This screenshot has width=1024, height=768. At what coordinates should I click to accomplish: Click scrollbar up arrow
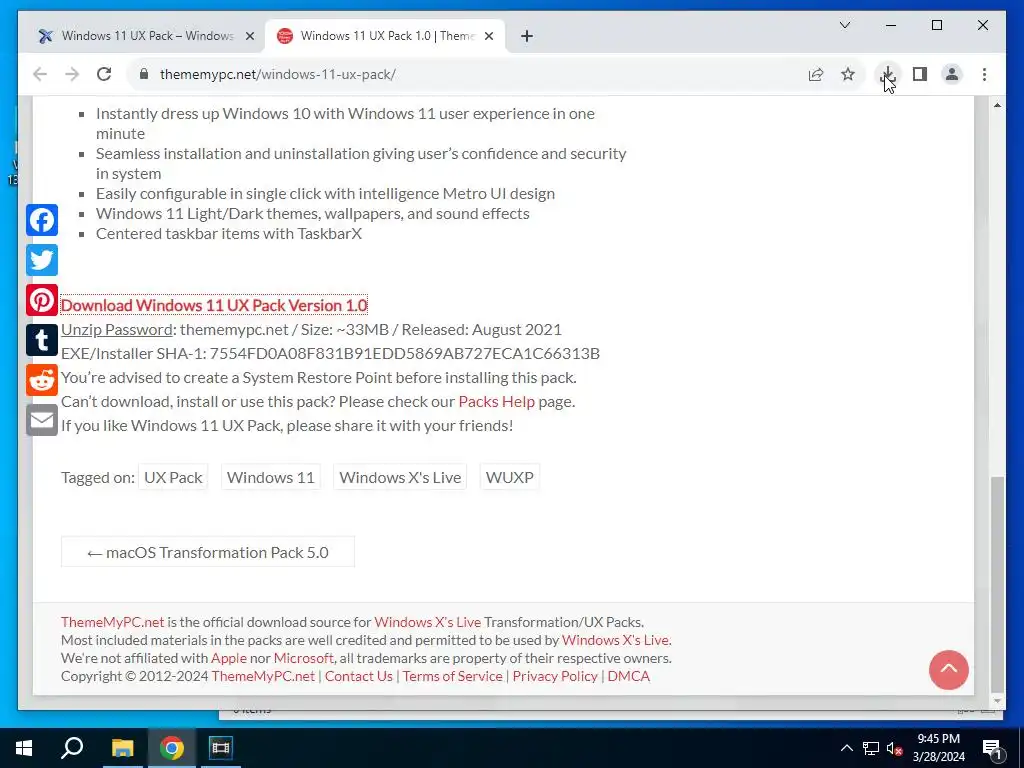point(997,105)
